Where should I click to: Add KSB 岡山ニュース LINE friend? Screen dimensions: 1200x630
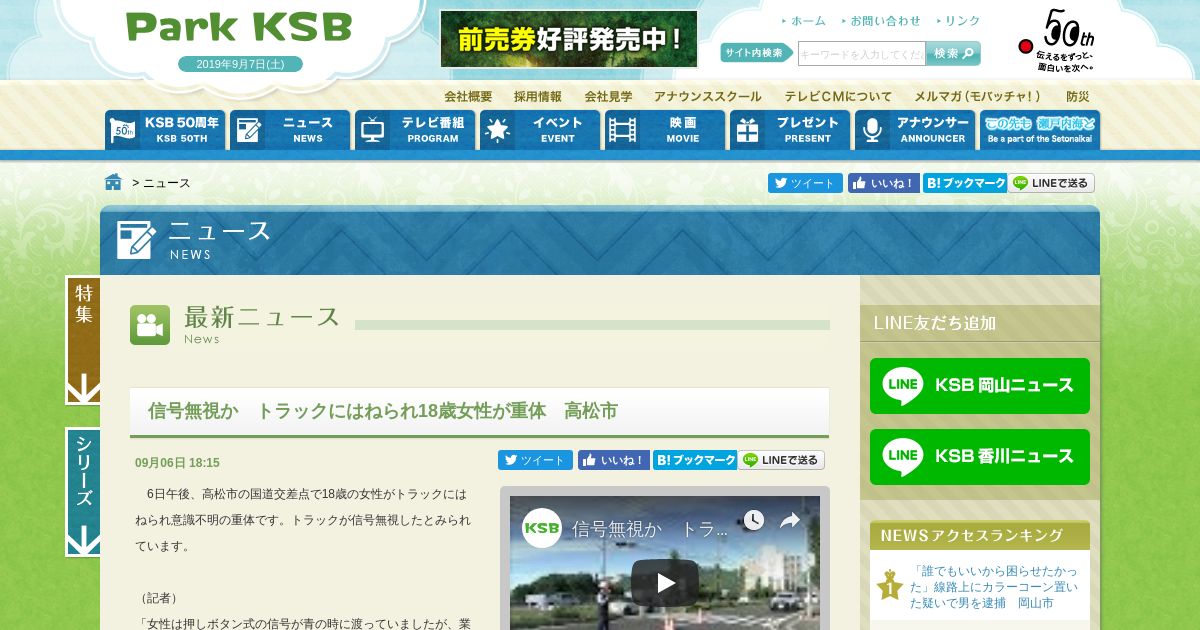pos(980,386)
